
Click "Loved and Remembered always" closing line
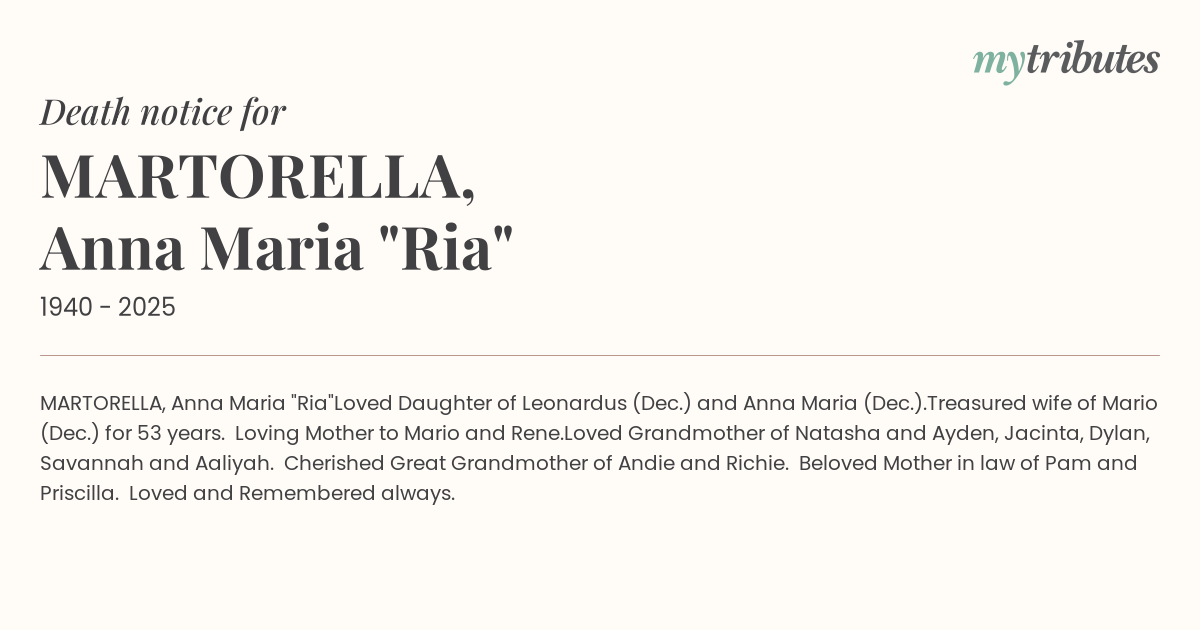pos(291,493)
